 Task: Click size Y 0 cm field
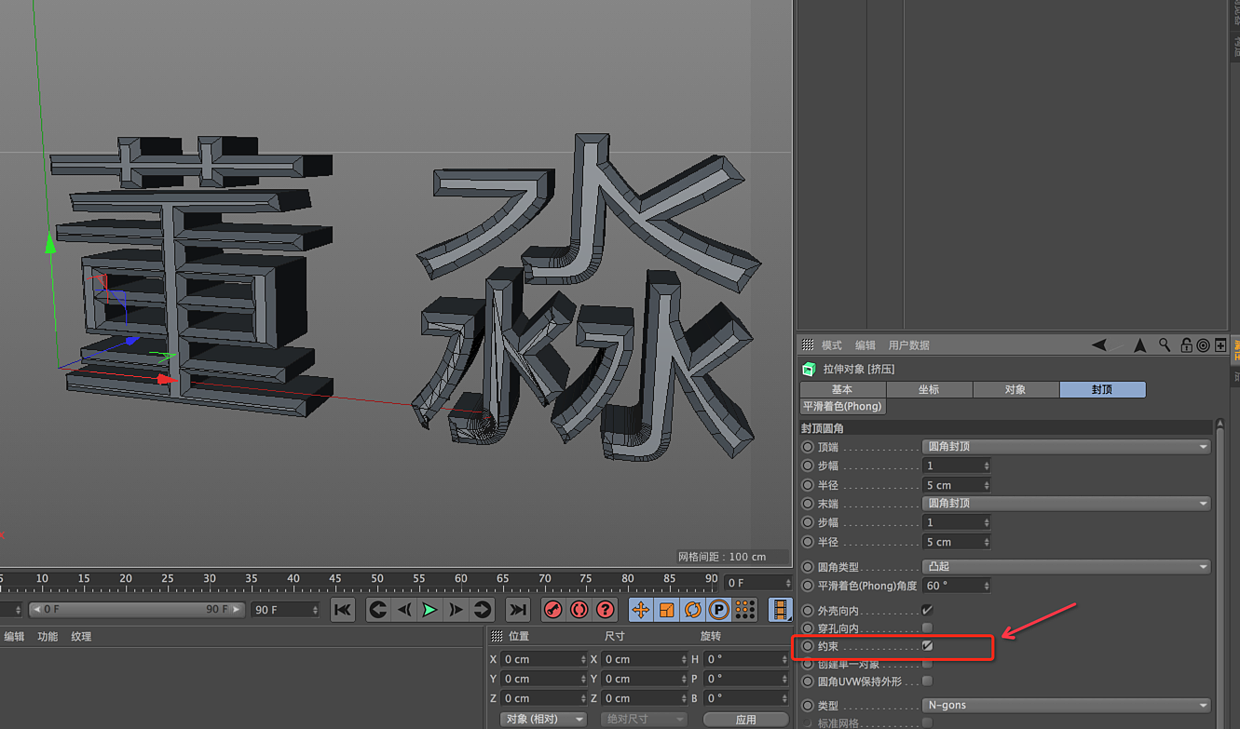tap(644, 679)
